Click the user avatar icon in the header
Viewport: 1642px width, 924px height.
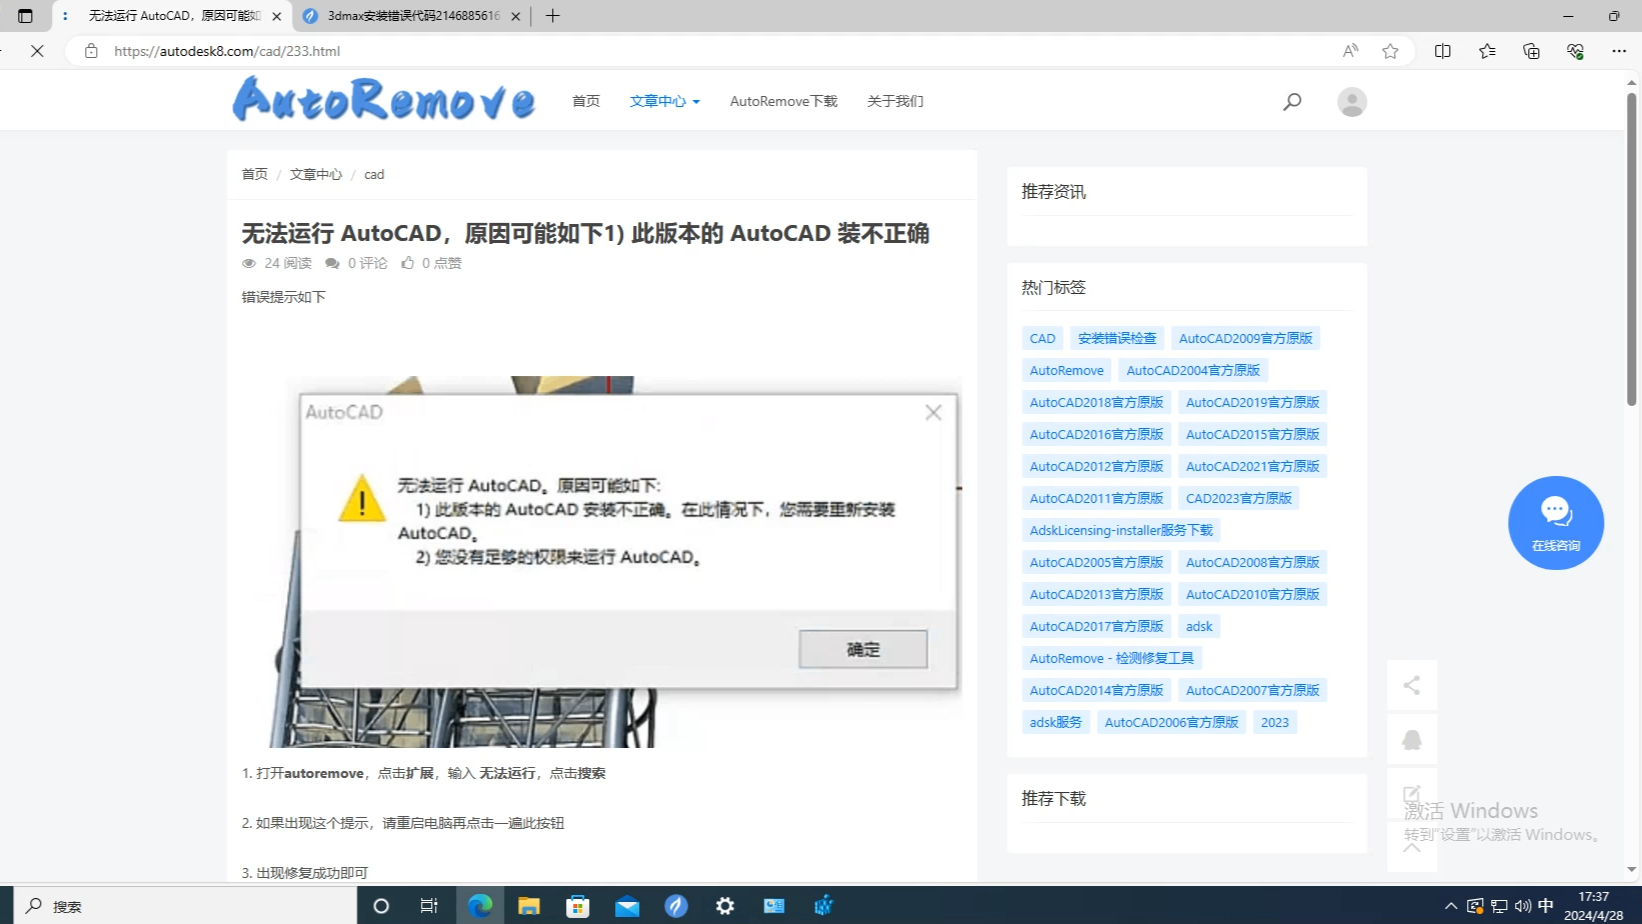point(1351,101)
